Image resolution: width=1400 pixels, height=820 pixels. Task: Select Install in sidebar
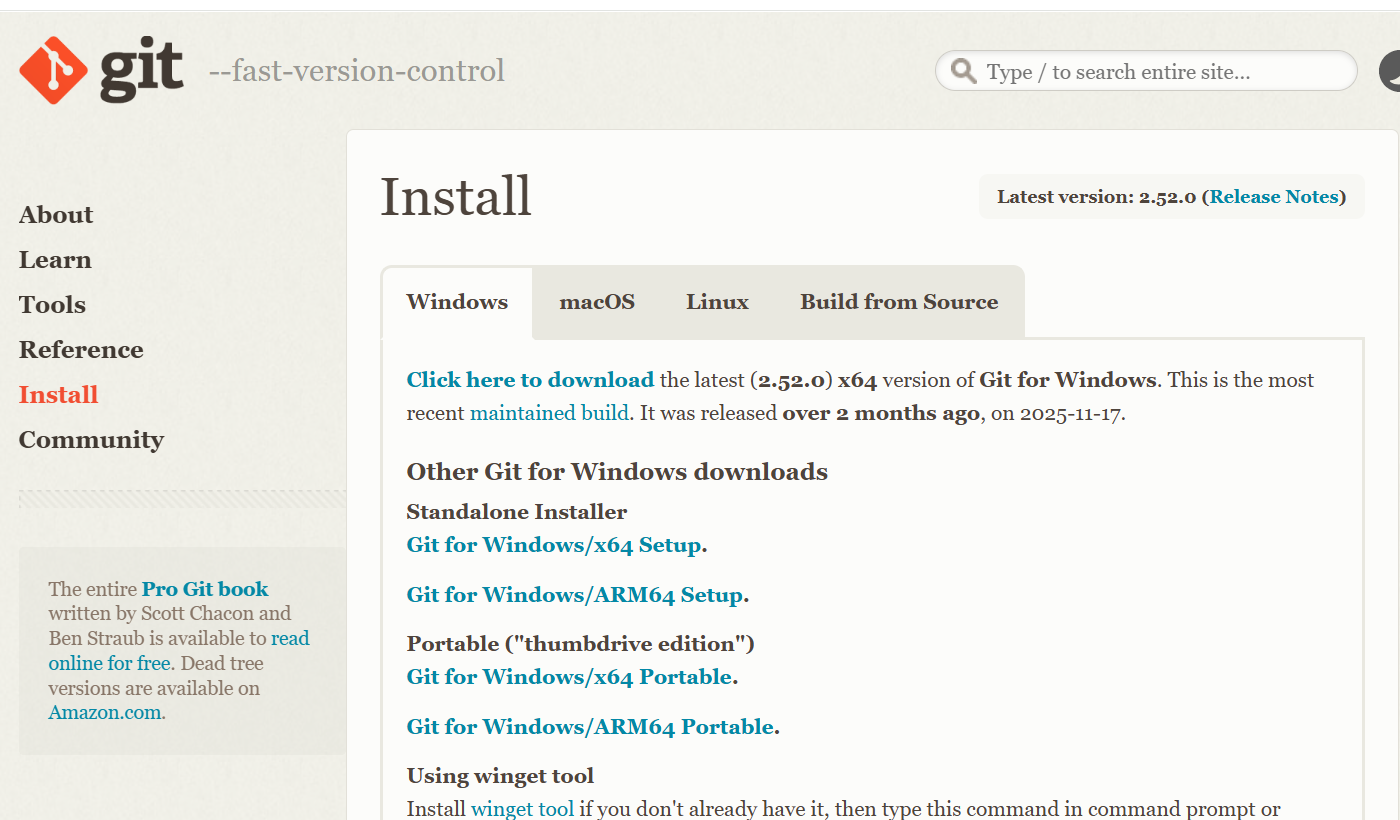click(59, 395)
